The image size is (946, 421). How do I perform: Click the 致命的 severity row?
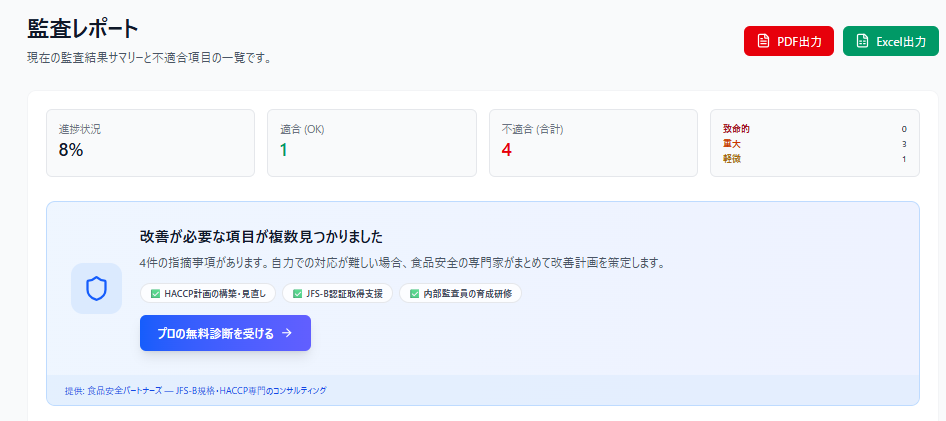[814, 129]
